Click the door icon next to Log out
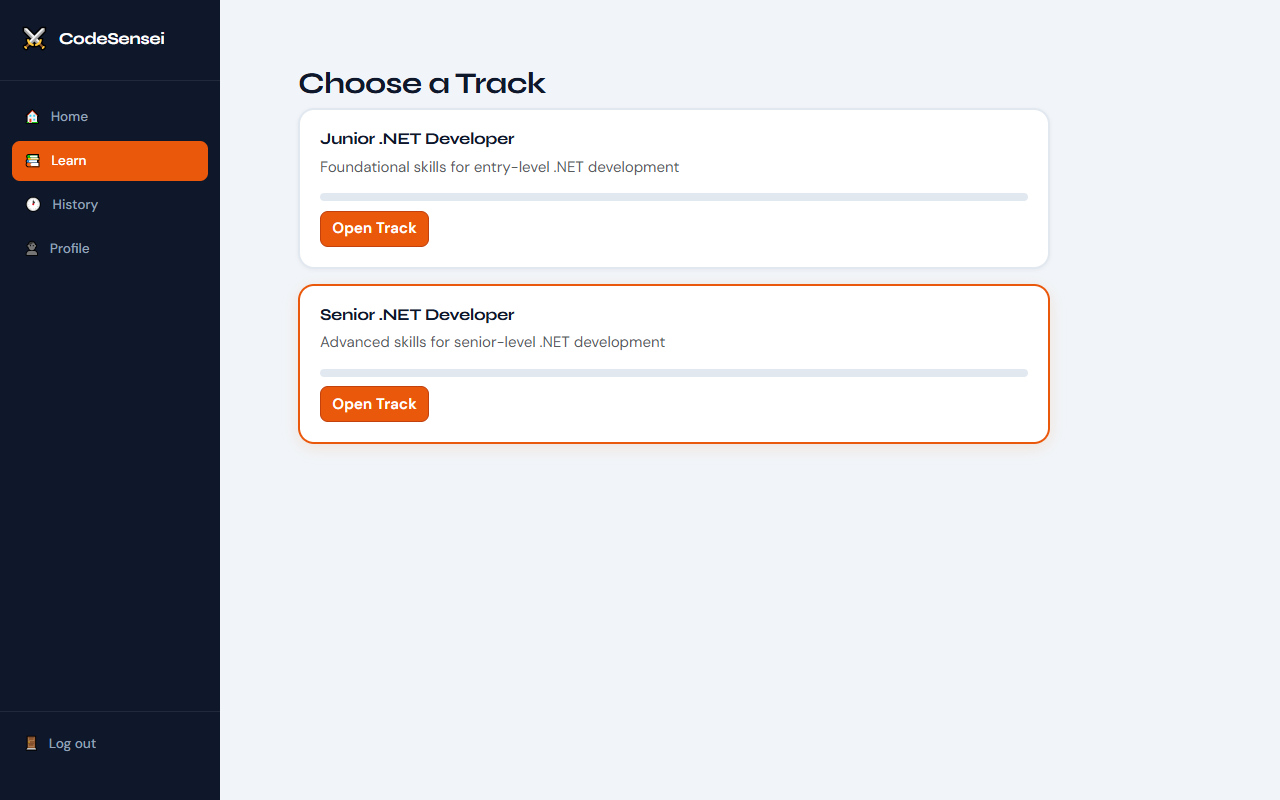Screen dimensions: 1280x800 [30, 743]
